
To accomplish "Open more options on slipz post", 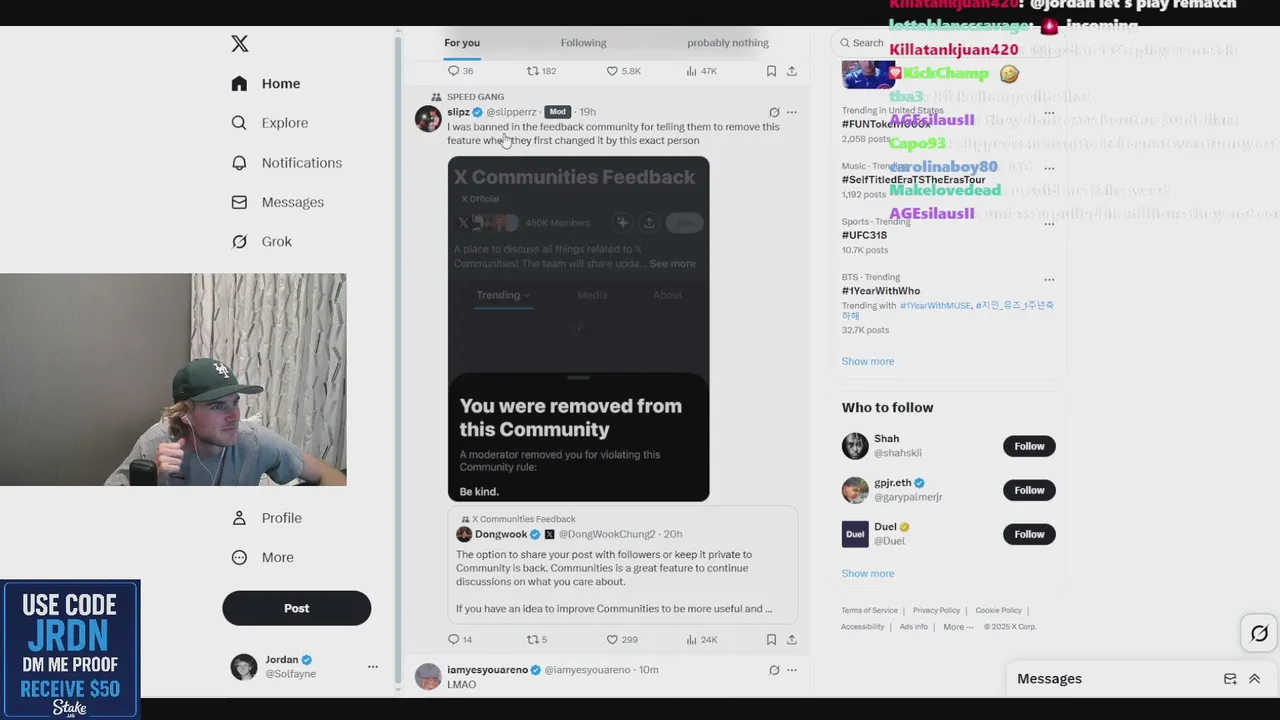I will click(x=792, y=112).
